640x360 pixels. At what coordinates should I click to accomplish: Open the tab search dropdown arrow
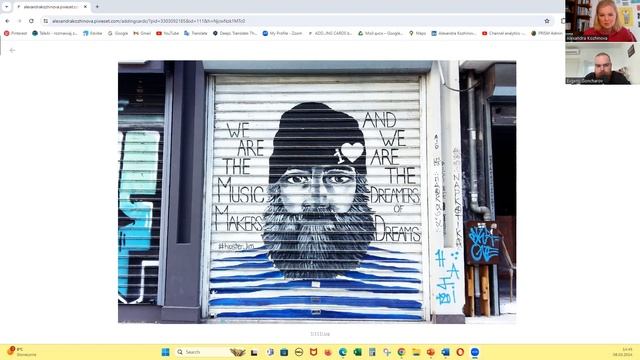coord(7,7)
